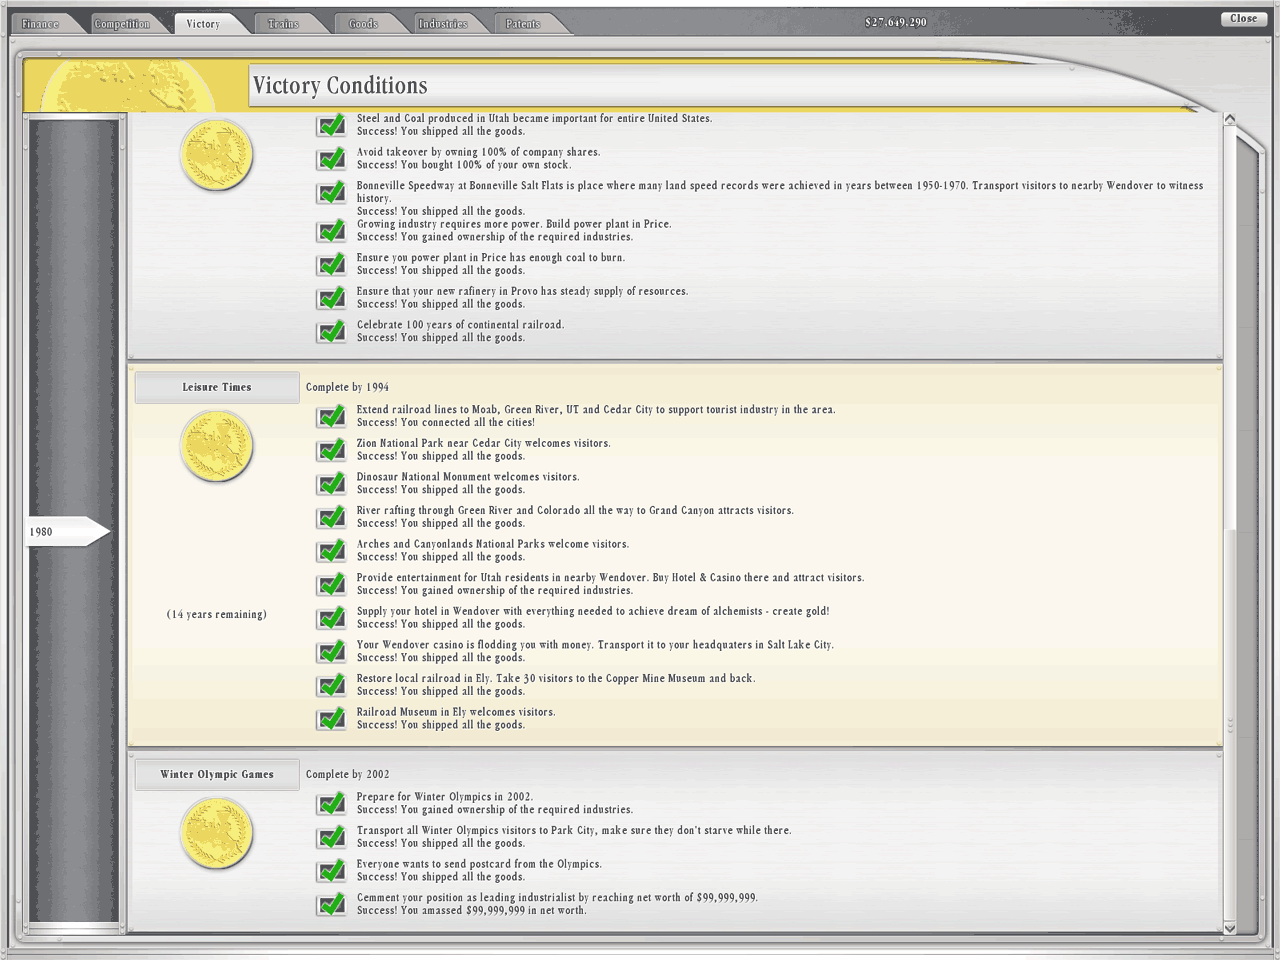Click scrollbar down arrow at bottom right
Screen dimensions: 1280x960
pyautogui.click(x=1230, y=928)
